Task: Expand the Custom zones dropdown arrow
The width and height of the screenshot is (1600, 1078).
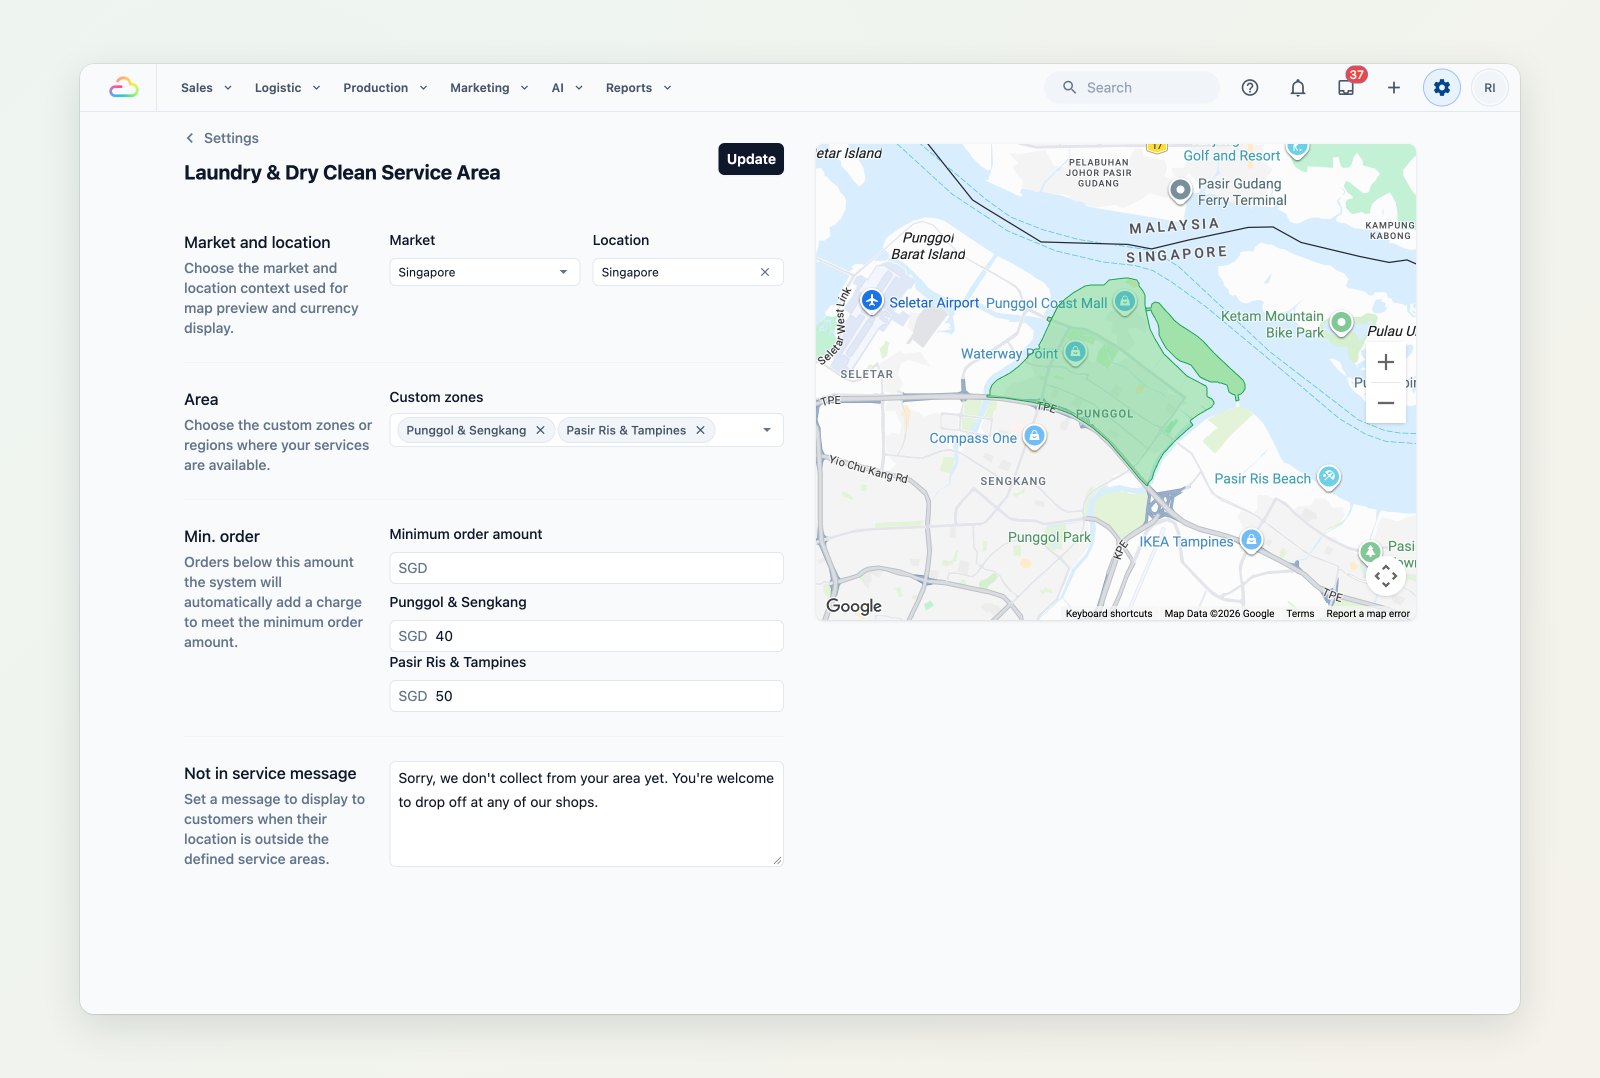Action: tap(767, 430)
